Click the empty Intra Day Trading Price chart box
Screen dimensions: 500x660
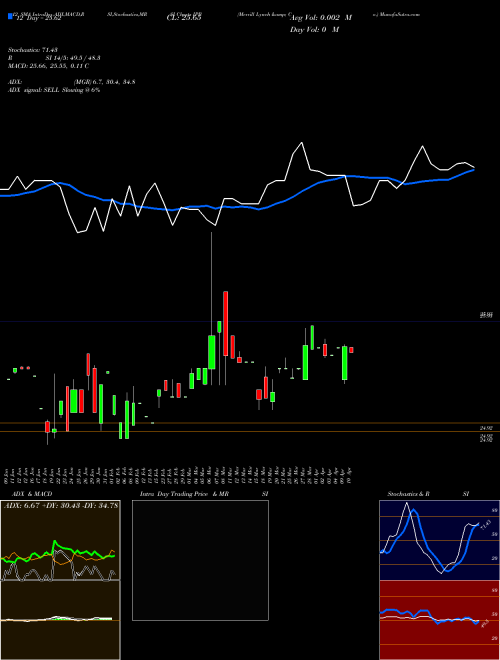pyautogui.click(x=200, y=560)
